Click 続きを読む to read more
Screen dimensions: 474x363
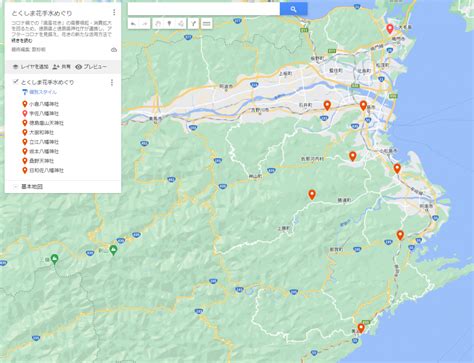coord(22,41)
